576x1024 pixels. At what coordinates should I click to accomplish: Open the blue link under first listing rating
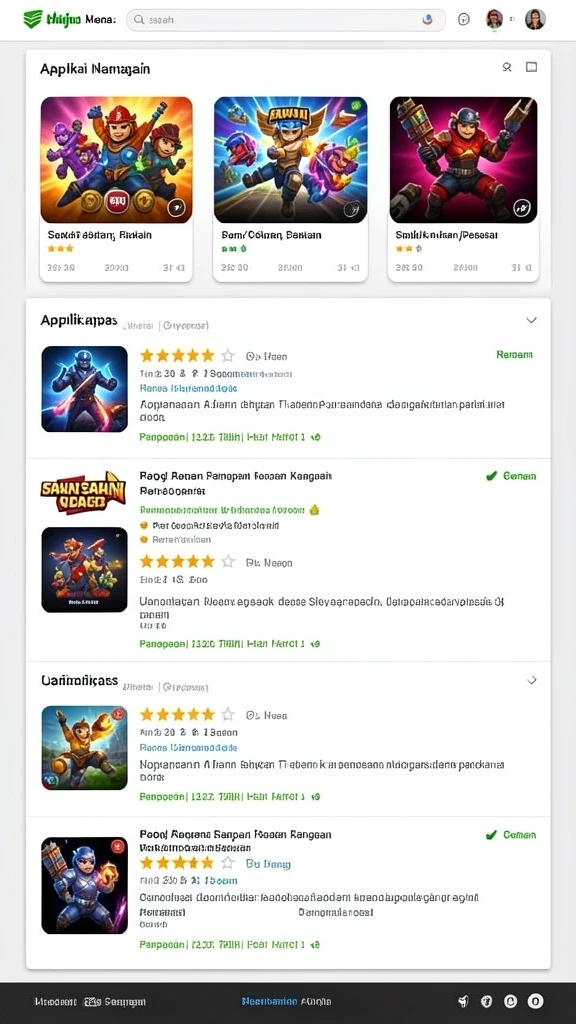point(189,388)
